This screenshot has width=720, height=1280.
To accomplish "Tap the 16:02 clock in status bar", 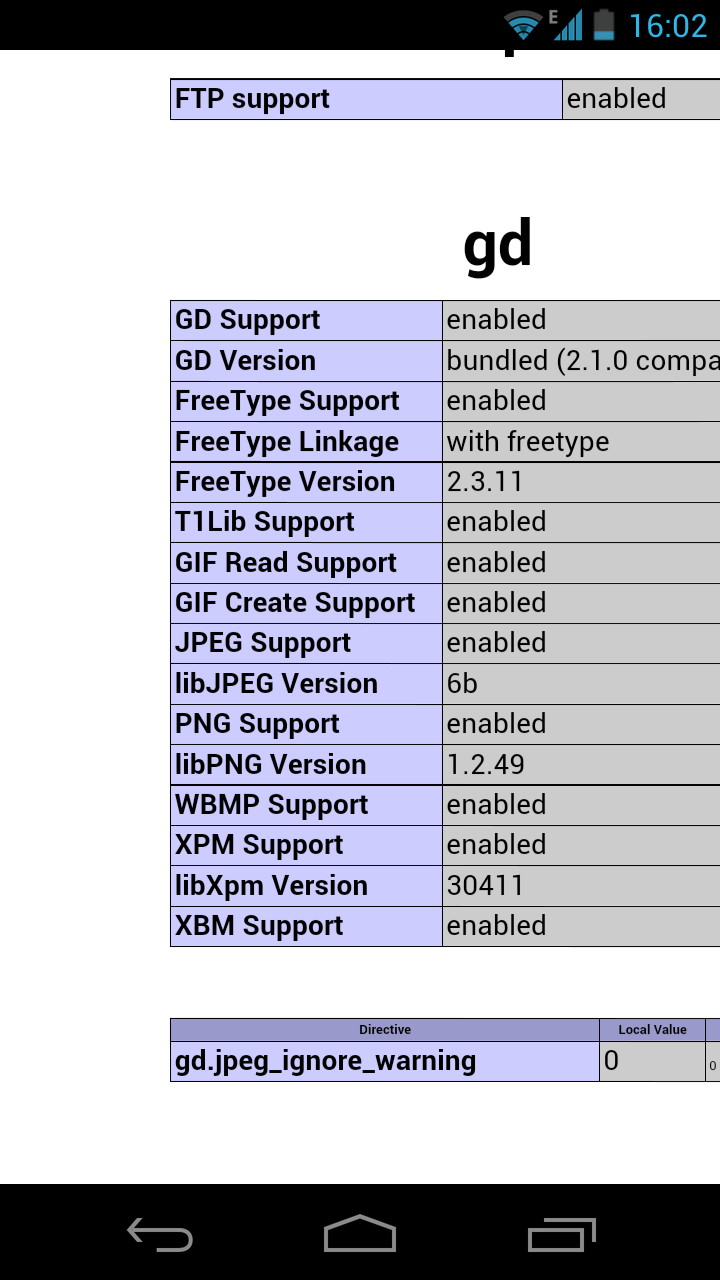I will [667, 25].
